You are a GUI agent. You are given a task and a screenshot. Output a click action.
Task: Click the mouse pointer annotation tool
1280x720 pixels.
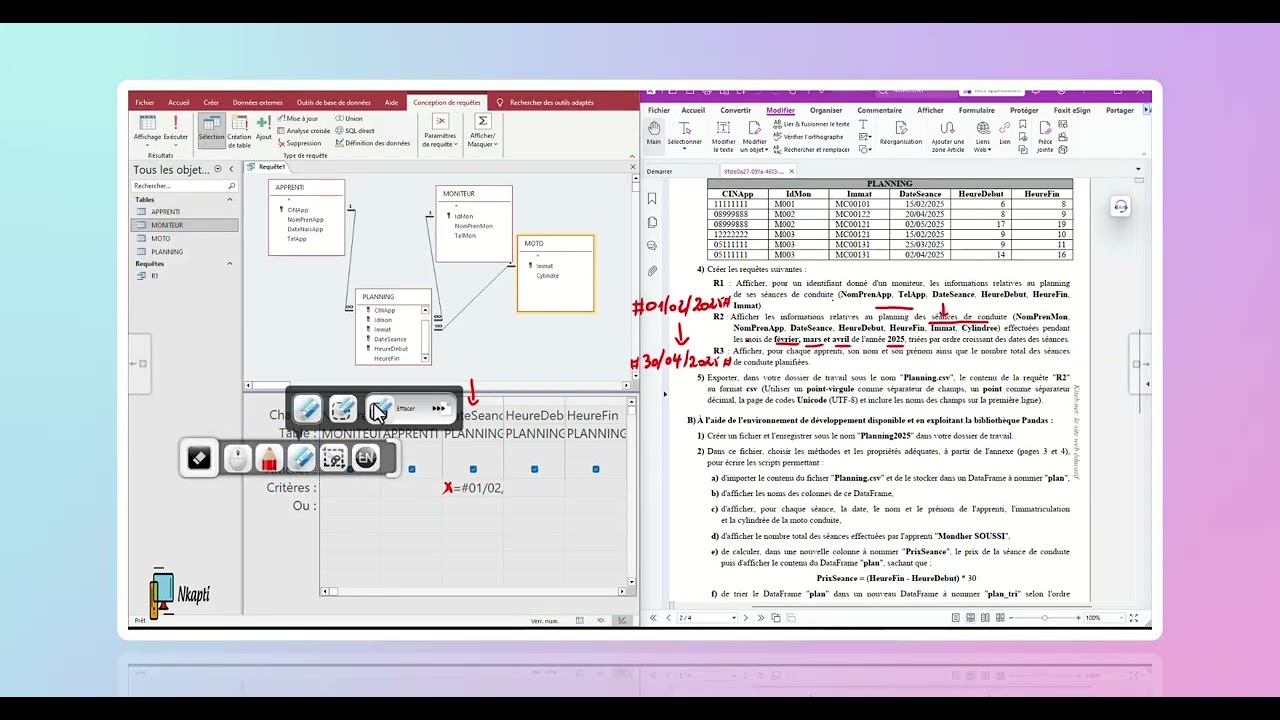(237, 458)
